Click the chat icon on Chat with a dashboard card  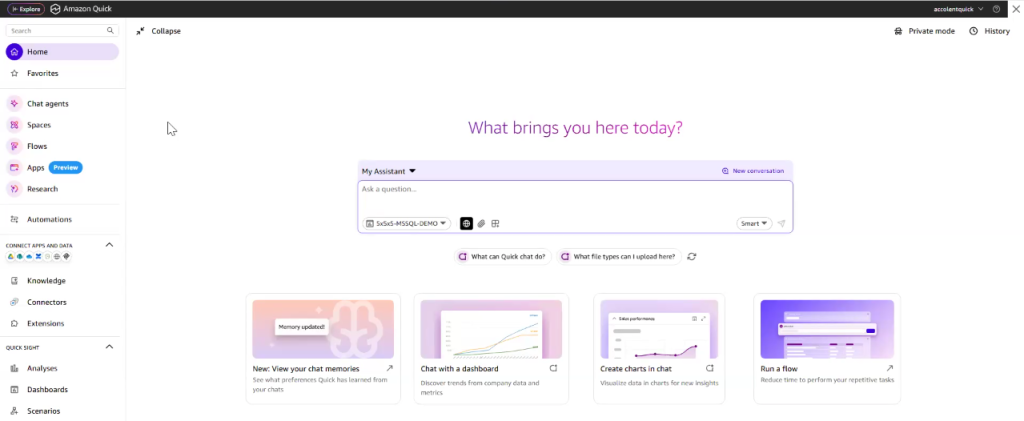tap(553, 368)
